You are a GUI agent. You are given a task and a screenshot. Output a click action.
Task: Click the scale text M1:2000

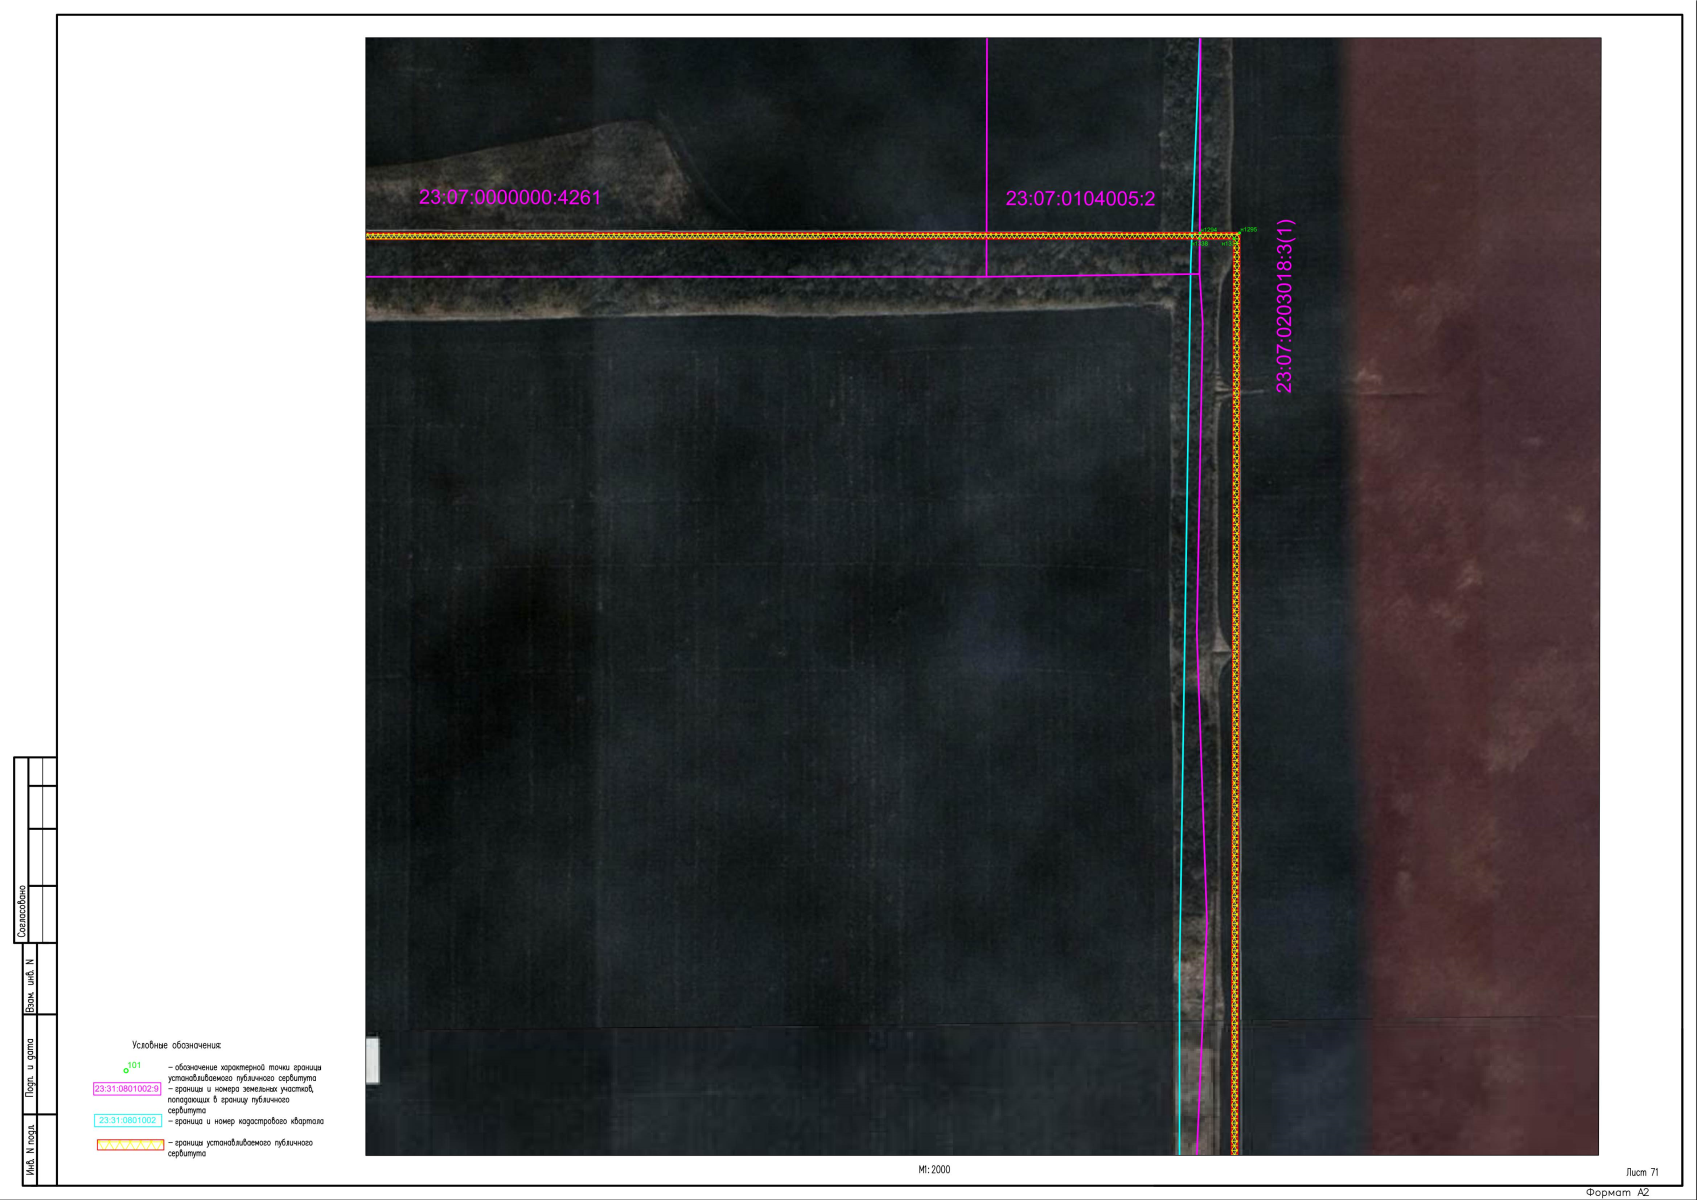tap(934, 1170)
